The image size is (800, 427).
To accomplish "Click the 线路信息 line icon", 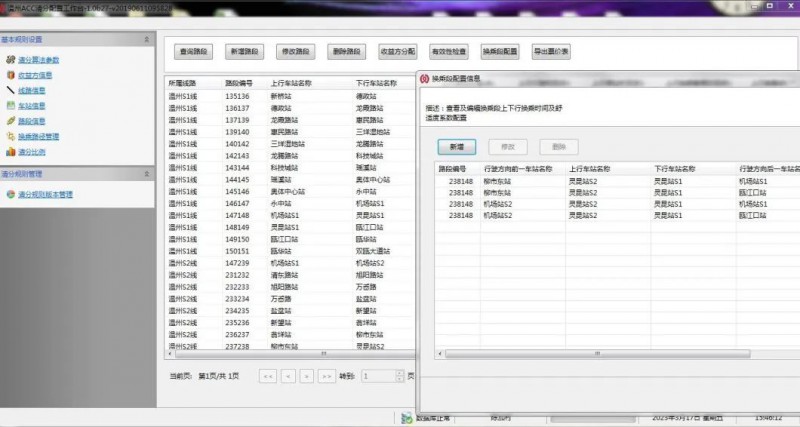I will (9, 90).
